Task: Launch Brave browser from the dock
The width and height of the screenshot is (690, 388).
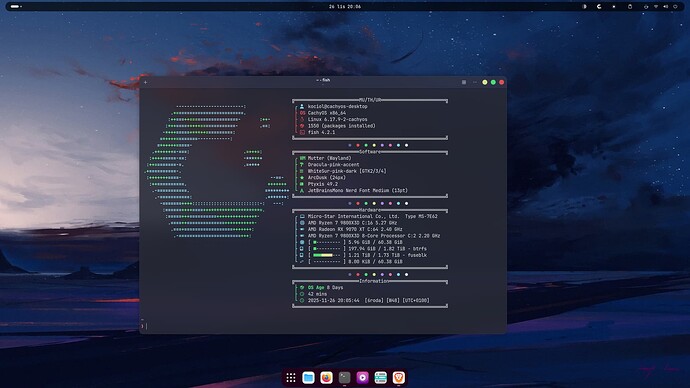Action: tap(399, 377)
